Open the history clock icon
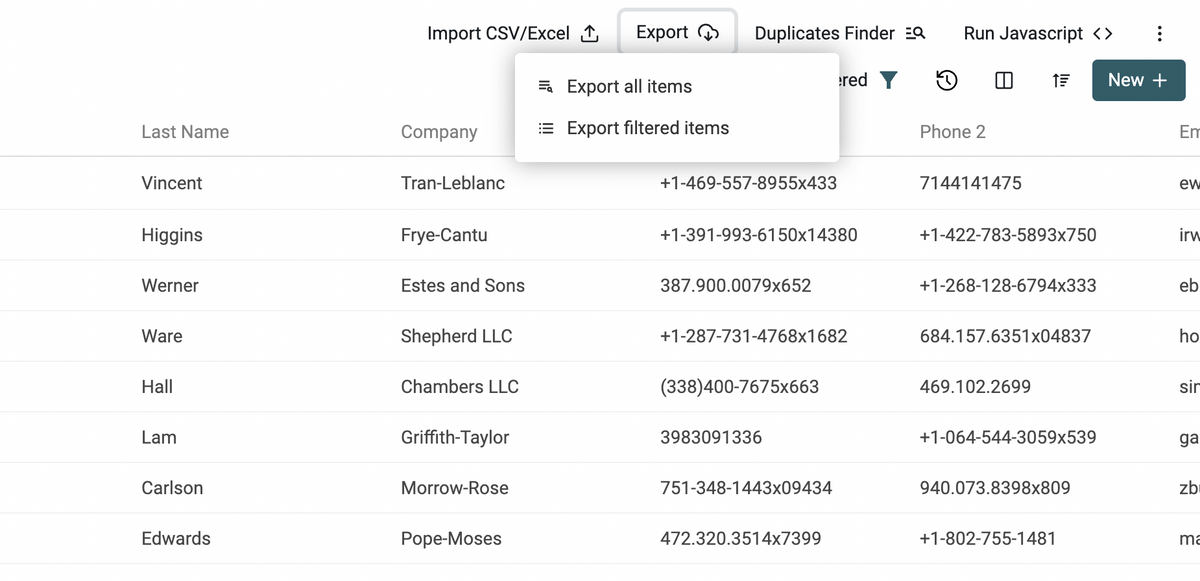 pyautogui.click(x=947, y=81)
